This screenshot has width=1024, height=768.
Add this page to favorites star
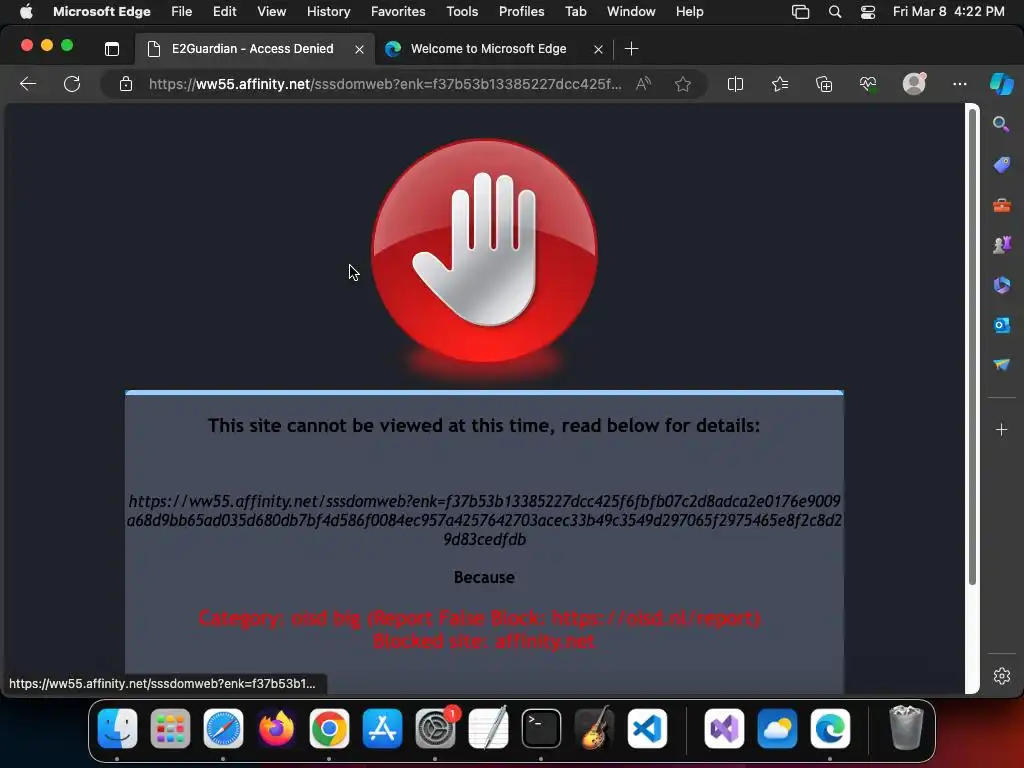683,84
